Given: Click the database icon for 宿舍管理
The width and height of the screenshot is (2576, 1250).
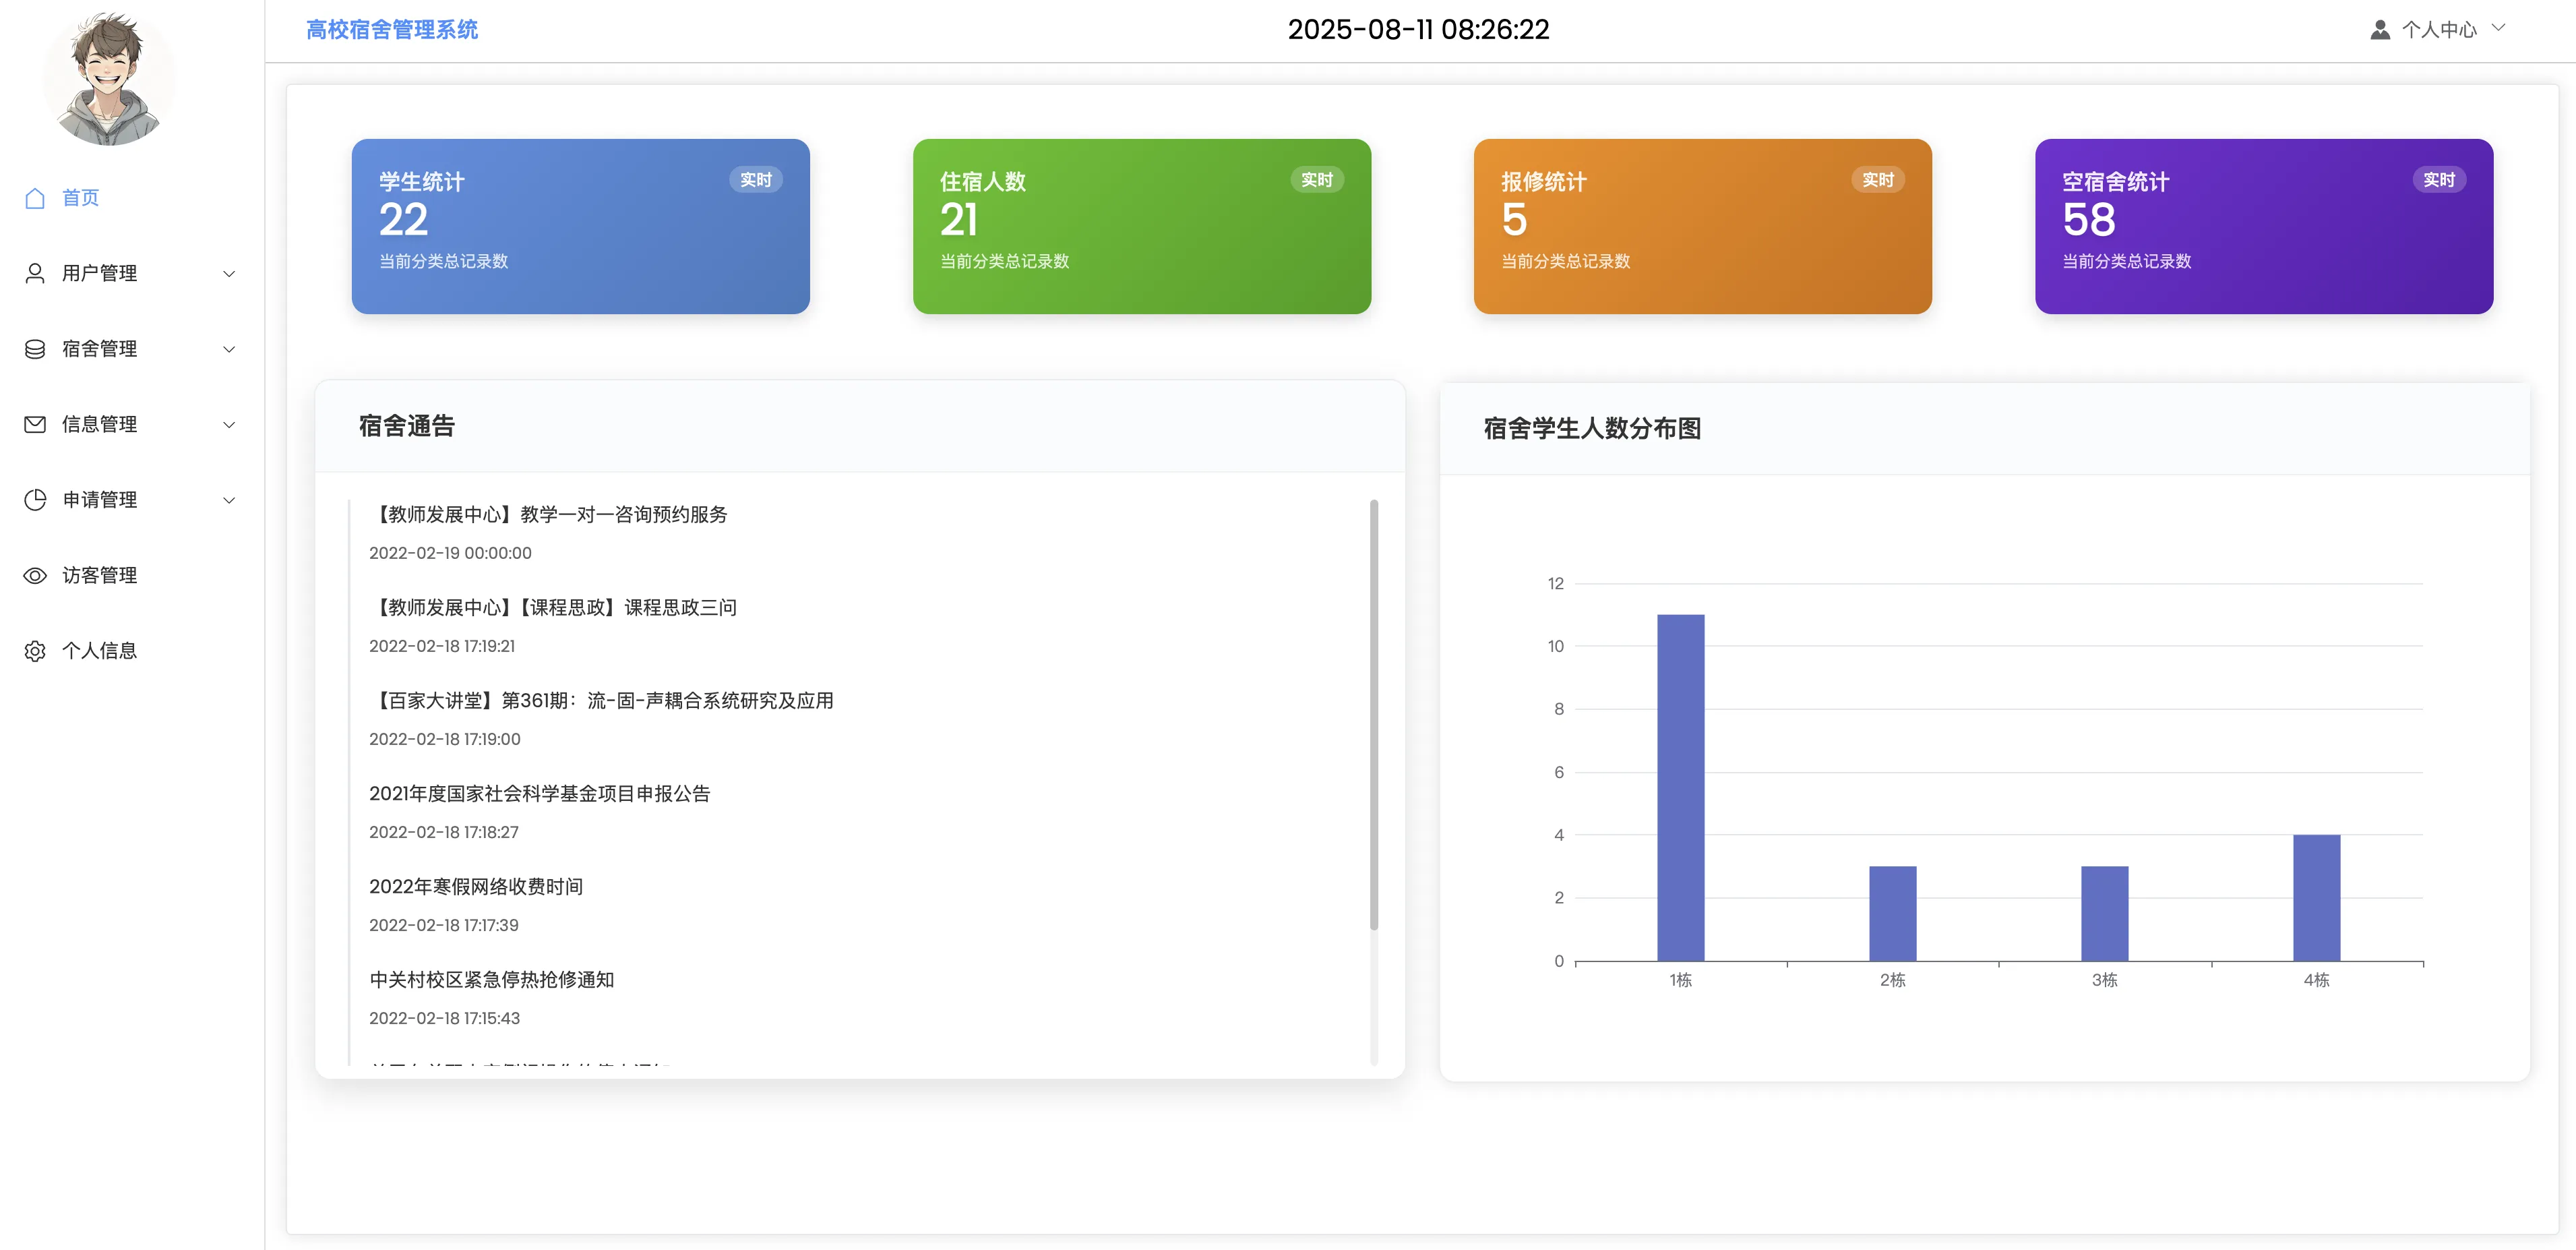Looking at the screenshot, I should (x=35, y=349).
